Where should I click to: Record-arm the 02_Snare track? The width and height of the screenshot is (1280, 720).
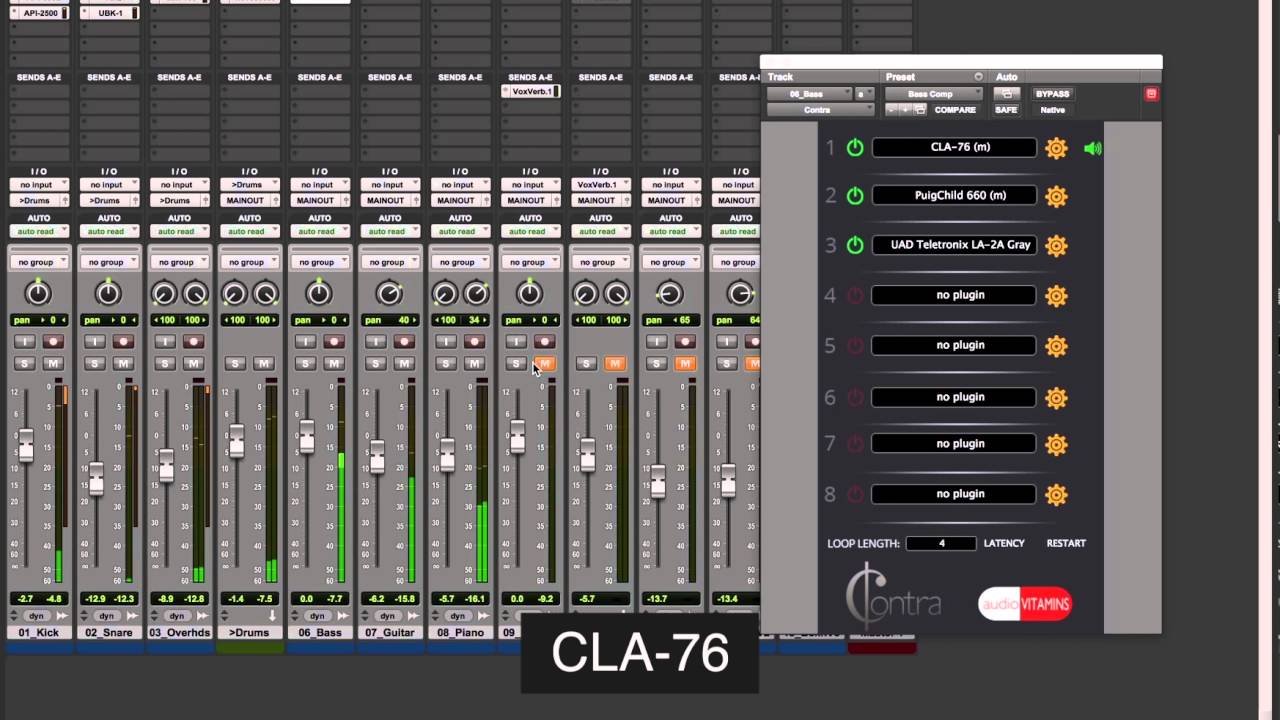(x=123, y=342)
